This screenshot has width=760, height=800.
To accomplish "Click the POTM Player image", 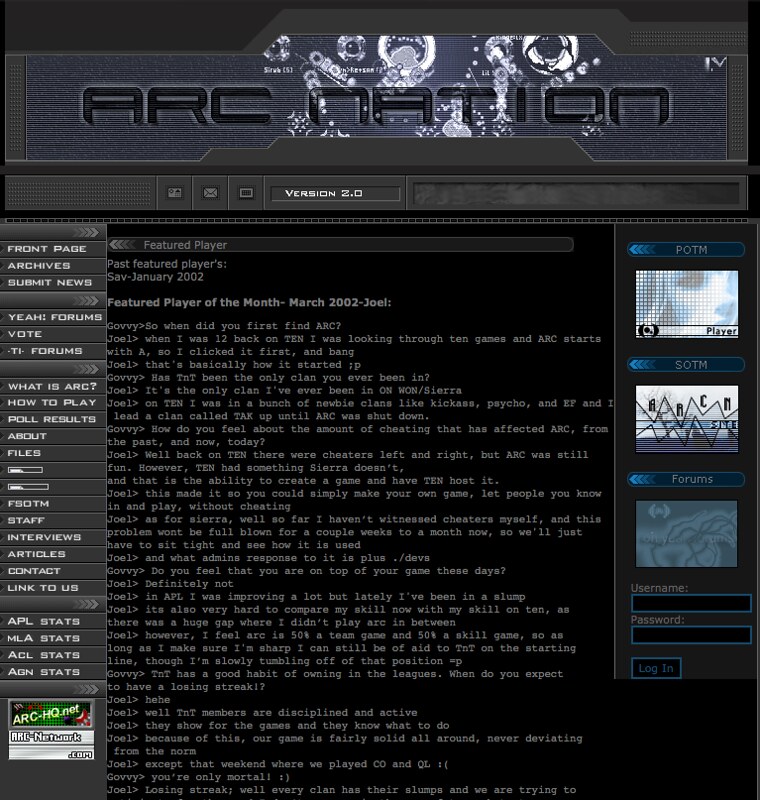I will point(687,303).
